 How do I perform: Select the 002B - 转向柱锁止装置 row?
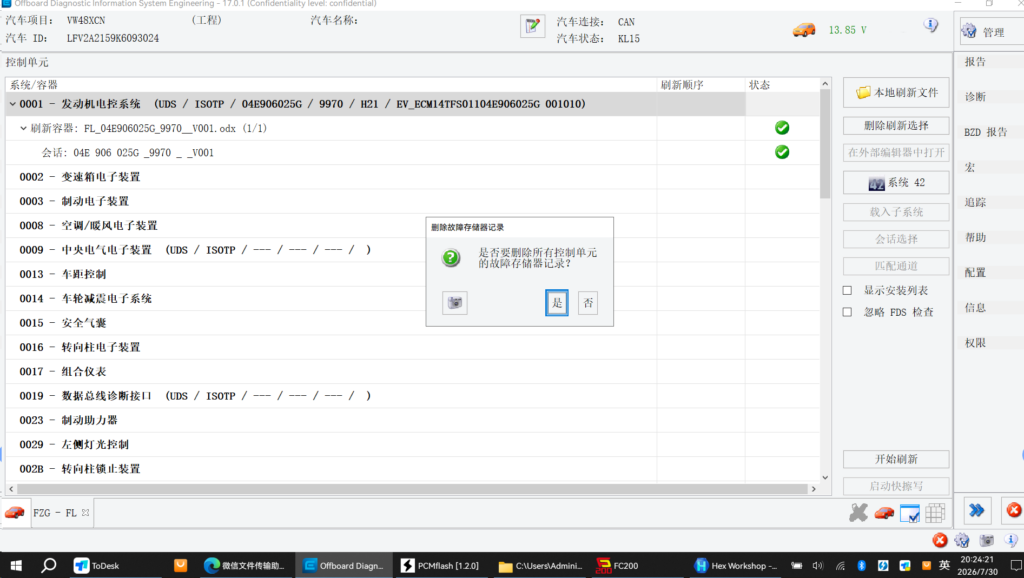tap(413, 469)
